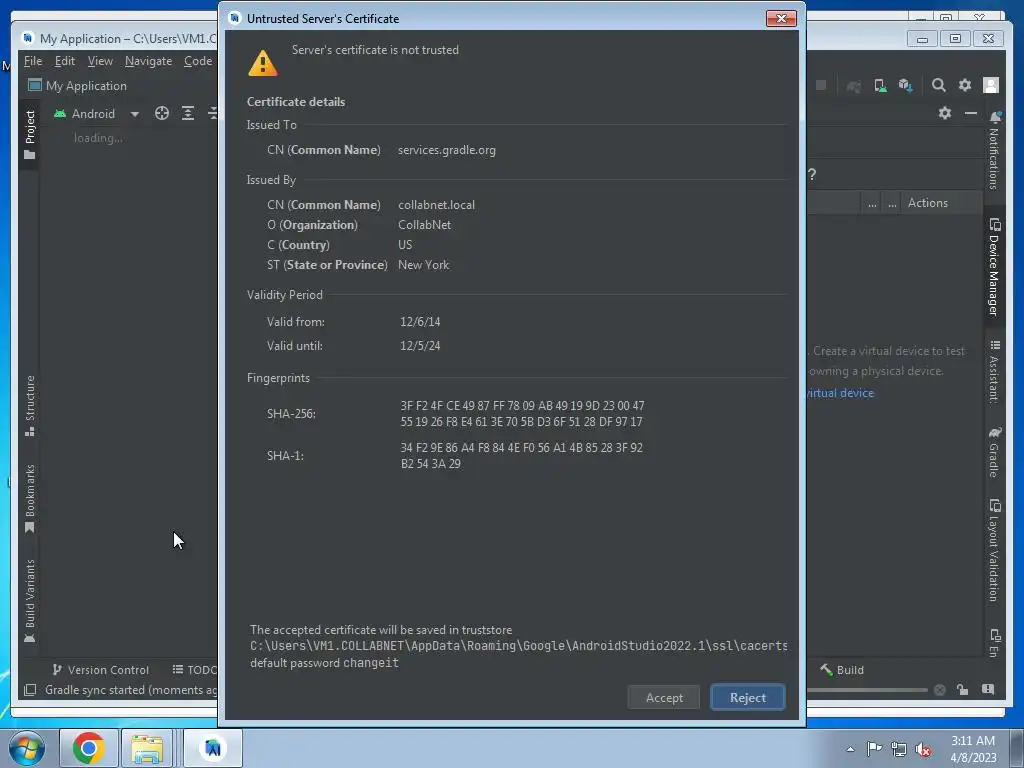Open the File menu in Android Studio

(x=33, y=61)
